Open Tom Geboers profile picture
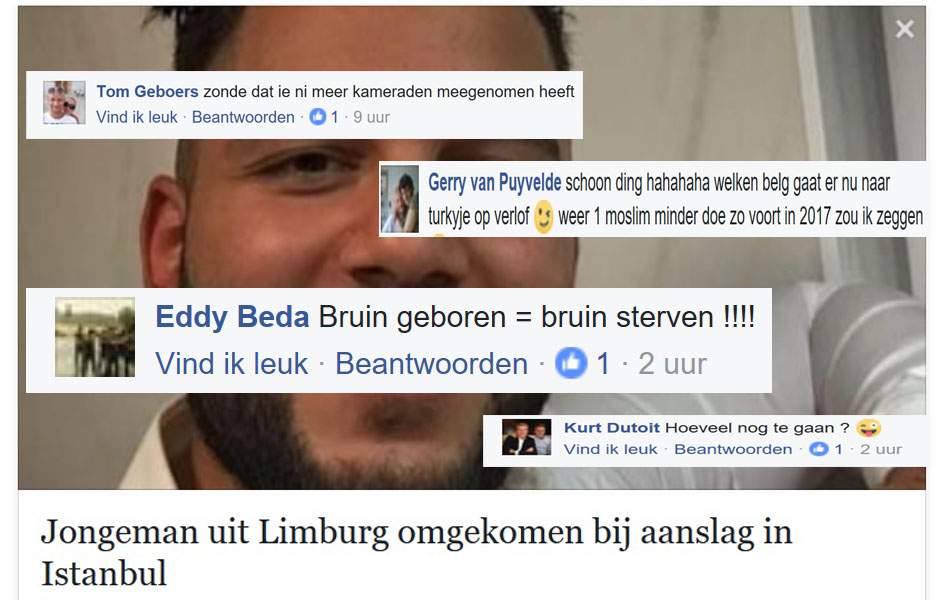 pyautogui.click(x=64, y=103)
